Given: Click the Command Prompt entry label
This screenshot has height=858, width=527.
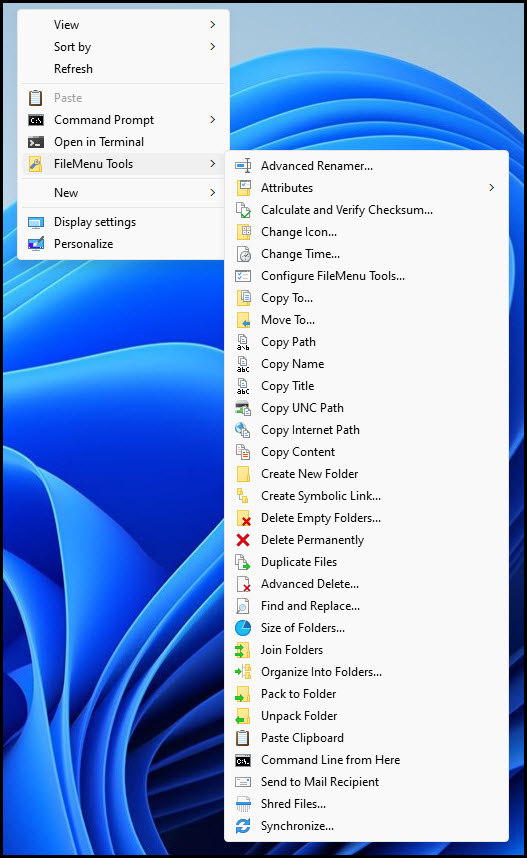Looking at the screenshot, I should [104, 120].
